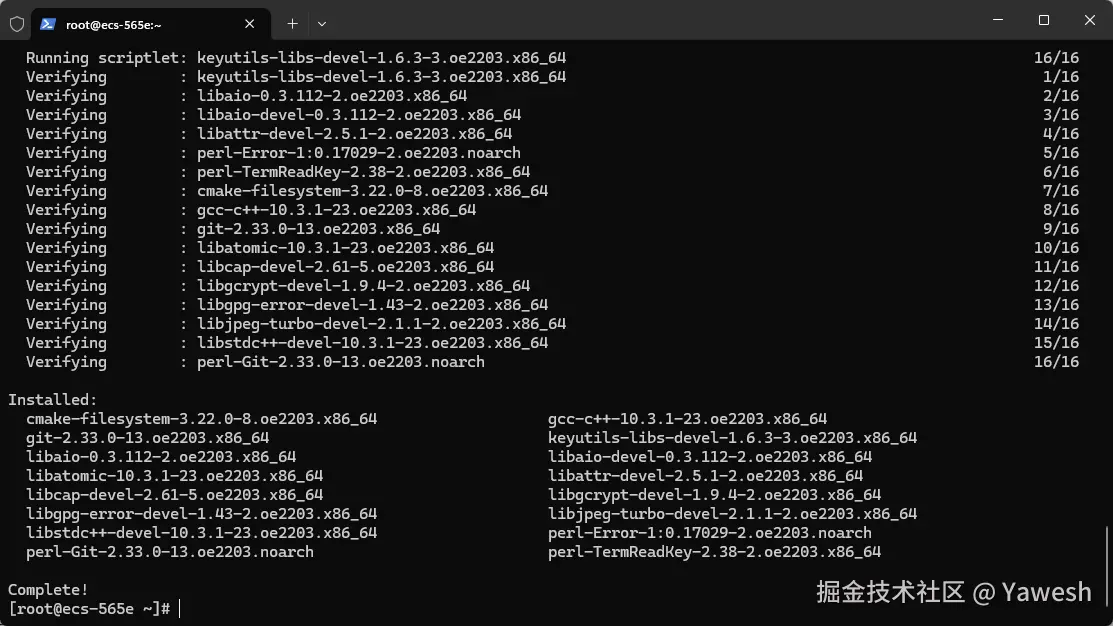Click installed gcc-c++-10.3.1-23 package entry

coord(687,419)
